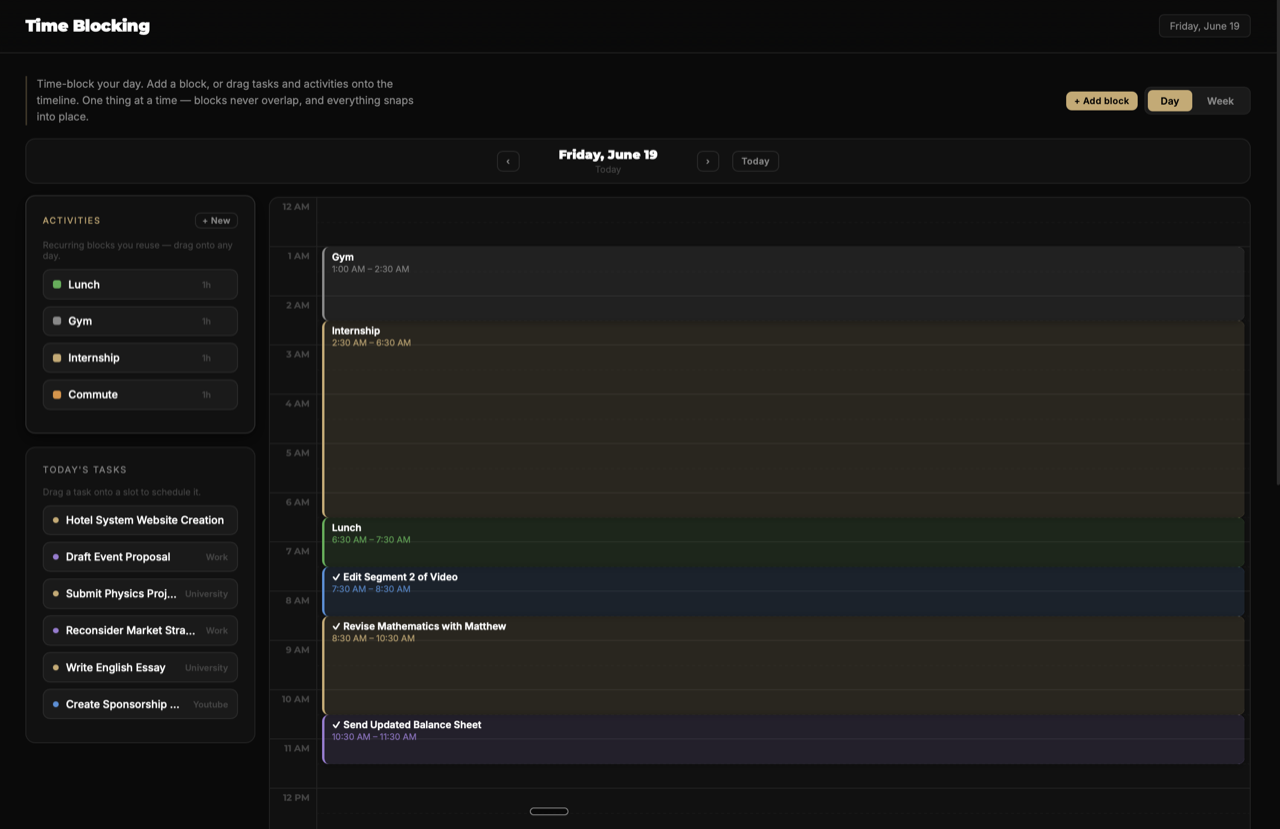This screenshot has height=829, width=1280.
Task: Click the 12 AM hour label
Action: [x=296, y=207]
